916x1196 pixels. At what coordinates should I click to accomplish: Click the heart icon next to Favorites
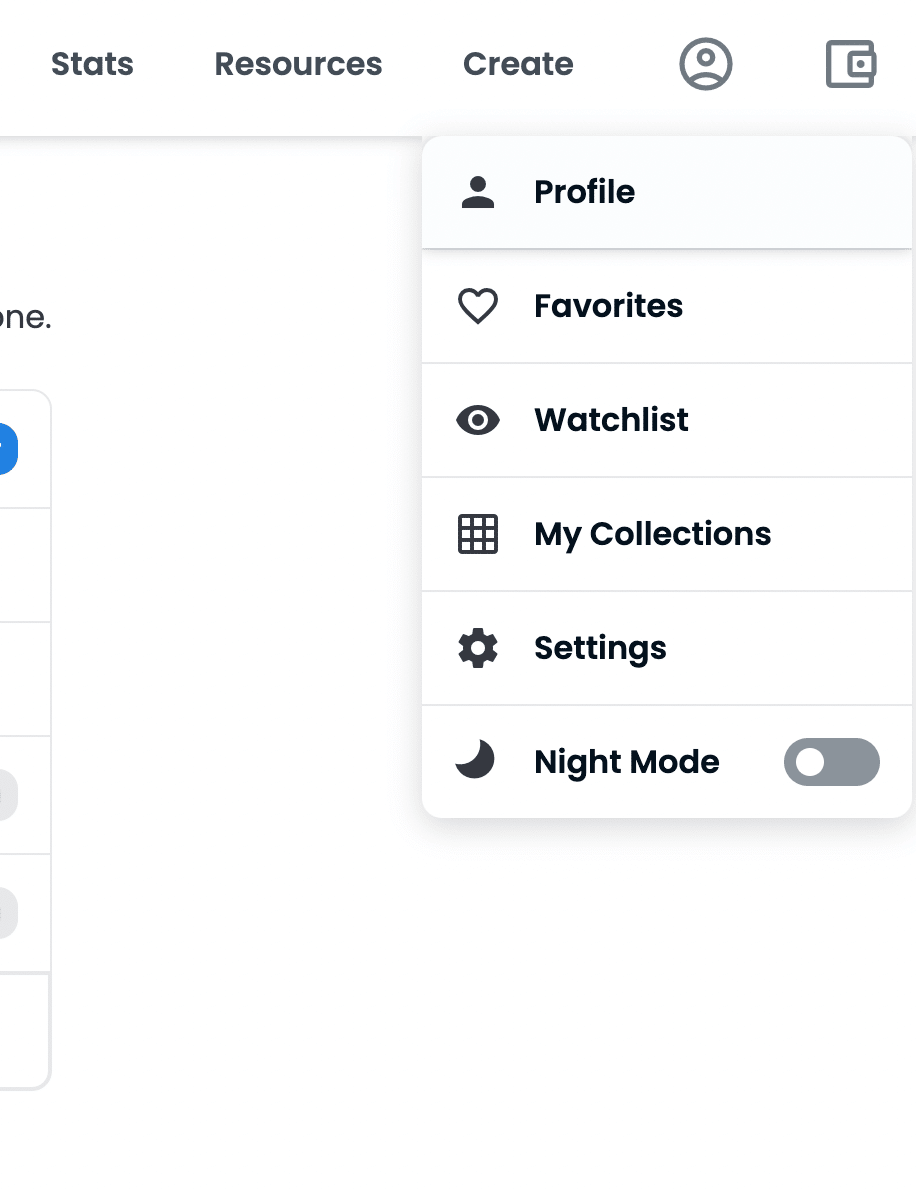pos(478,305)
